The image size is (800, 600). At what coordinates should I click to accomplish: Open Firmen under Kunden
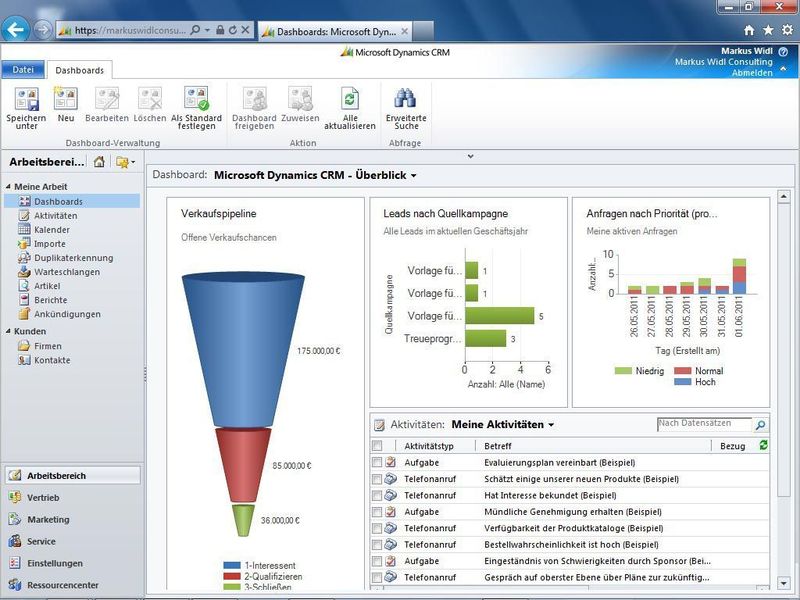[47, 346]
